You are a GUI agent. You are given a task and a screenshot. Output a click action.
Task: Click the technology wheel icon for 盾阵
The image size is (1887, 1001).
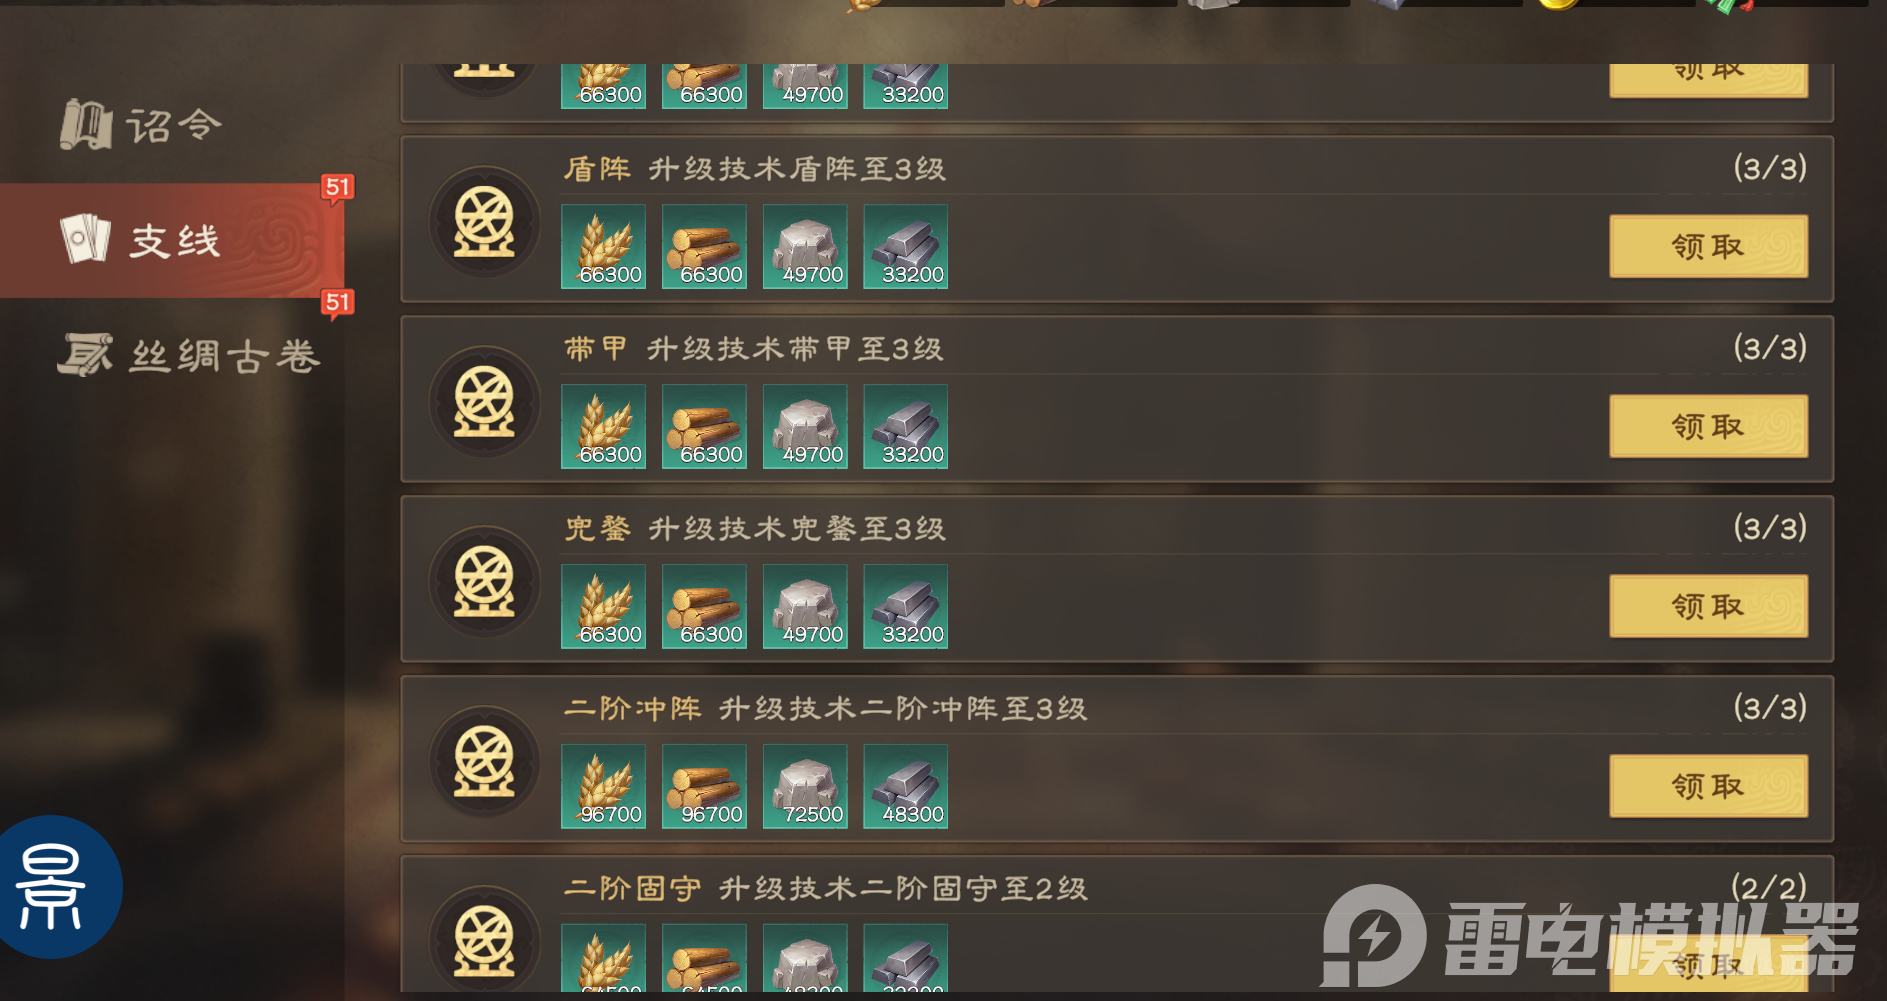(x=485, y=222)
